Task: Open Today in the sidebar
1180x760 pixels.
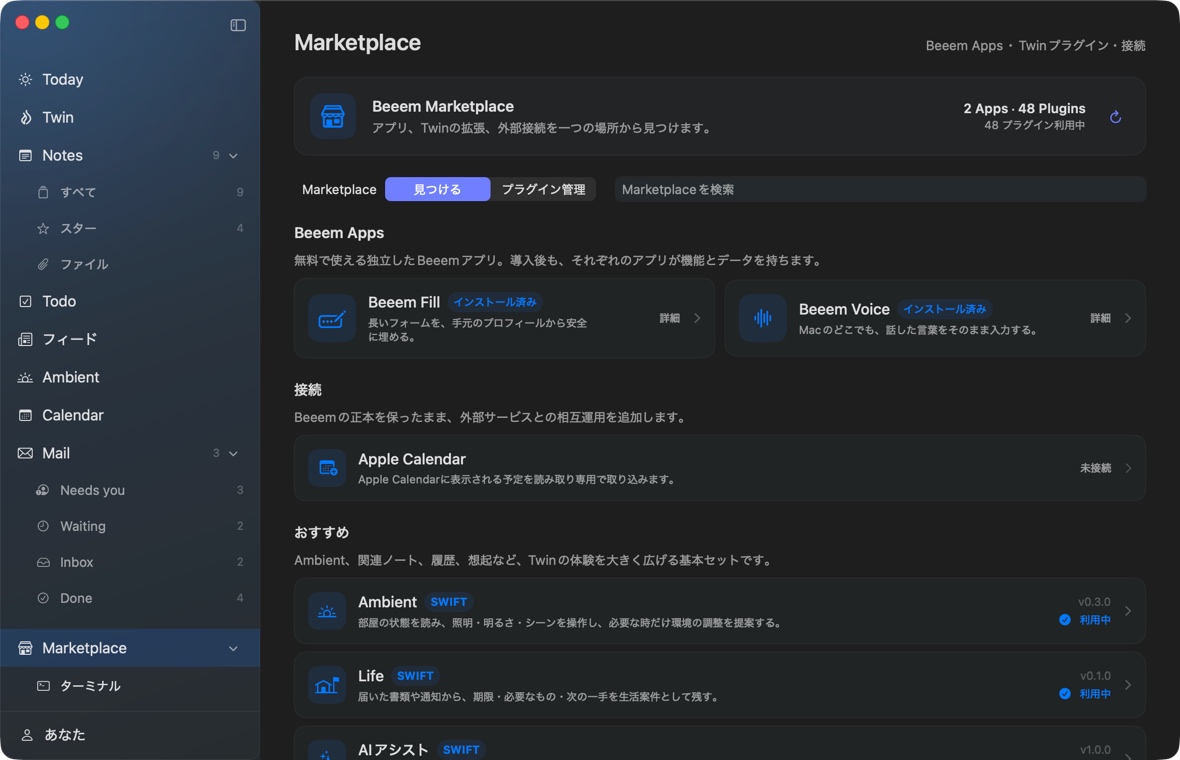Action: pos(130,79)
